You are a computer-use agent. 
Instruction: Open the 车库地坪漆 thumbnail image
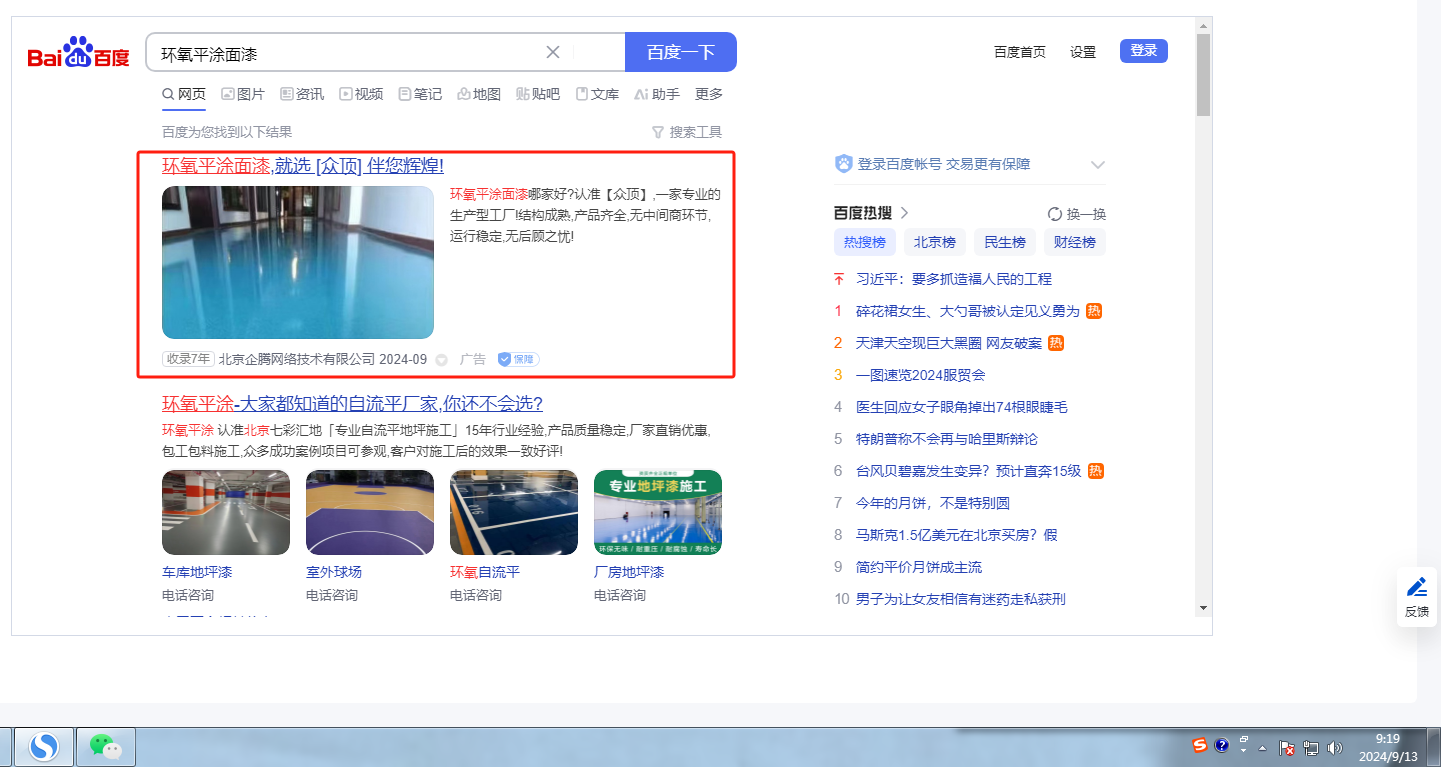tap(226, 512)
